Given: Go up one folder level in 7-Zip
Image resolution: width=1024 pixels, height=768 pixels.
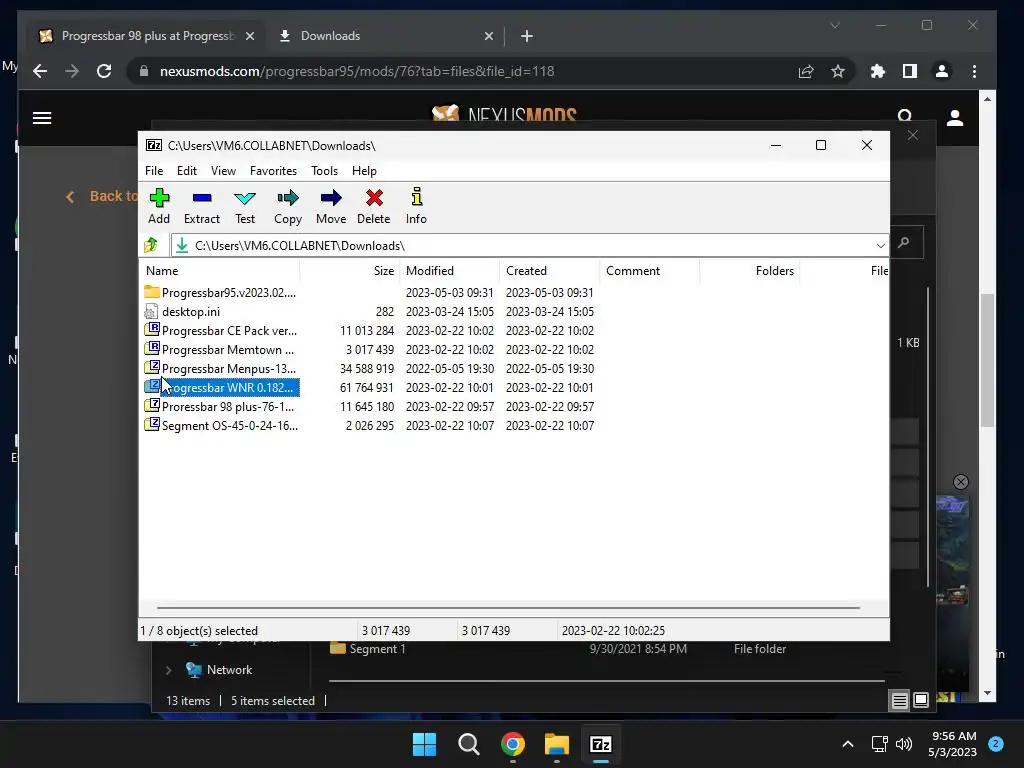Looking at the screenshot, I should pos(151,245).
